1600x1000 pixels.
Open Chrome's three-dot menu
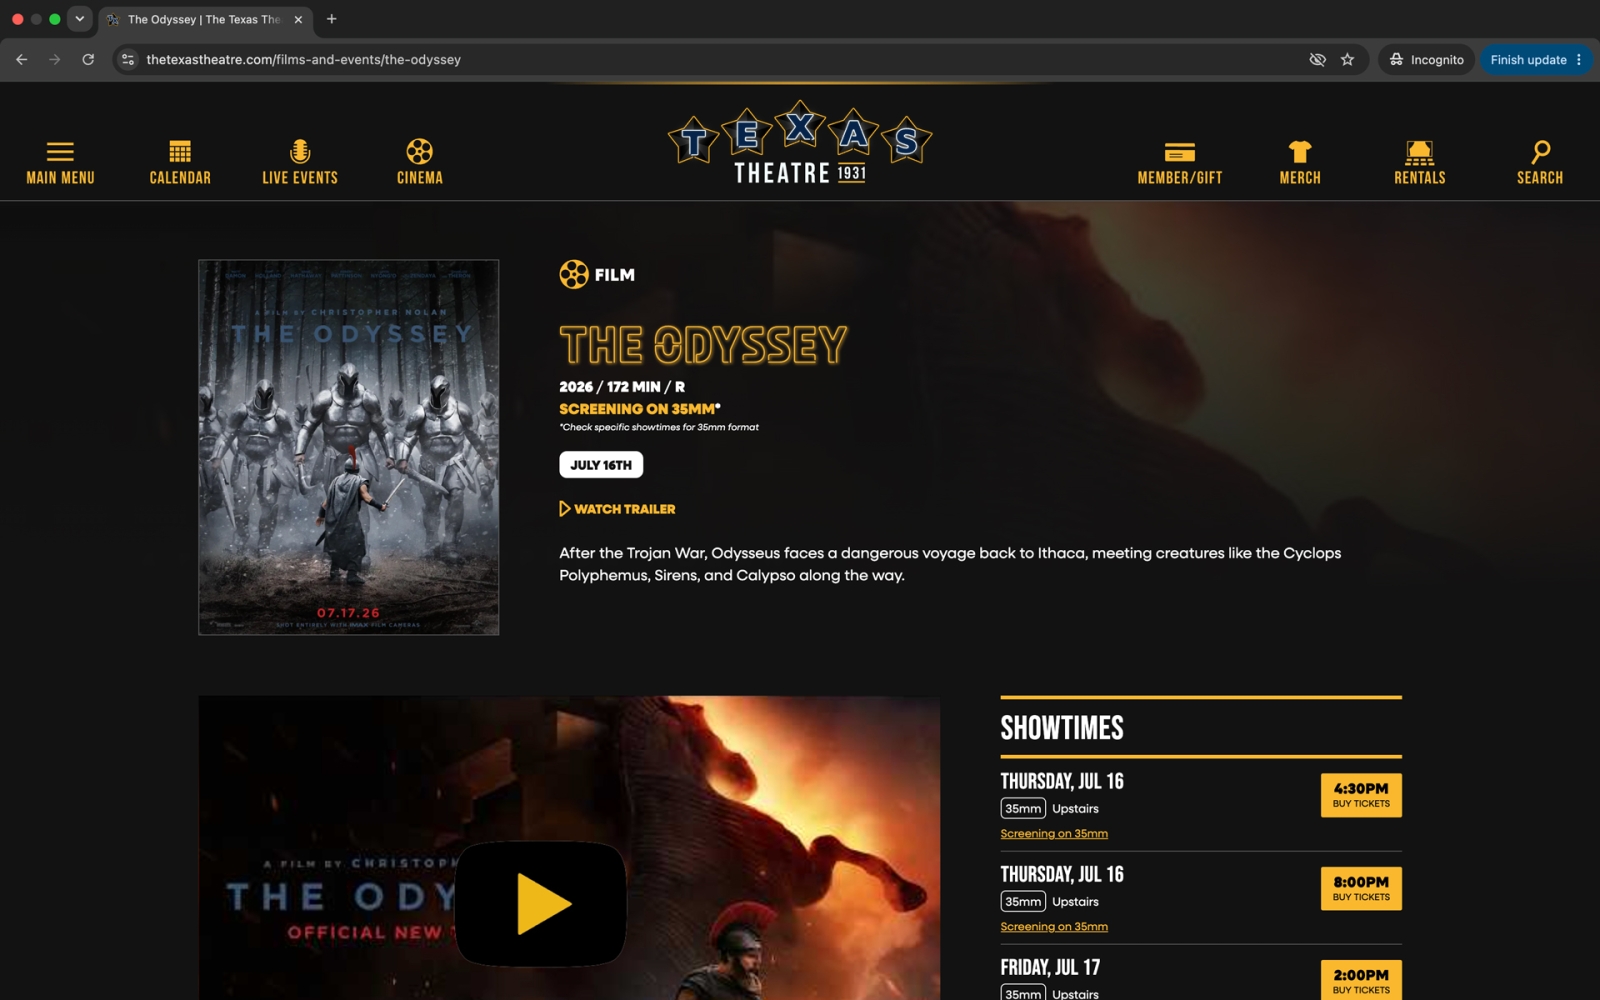(1580, 60)
